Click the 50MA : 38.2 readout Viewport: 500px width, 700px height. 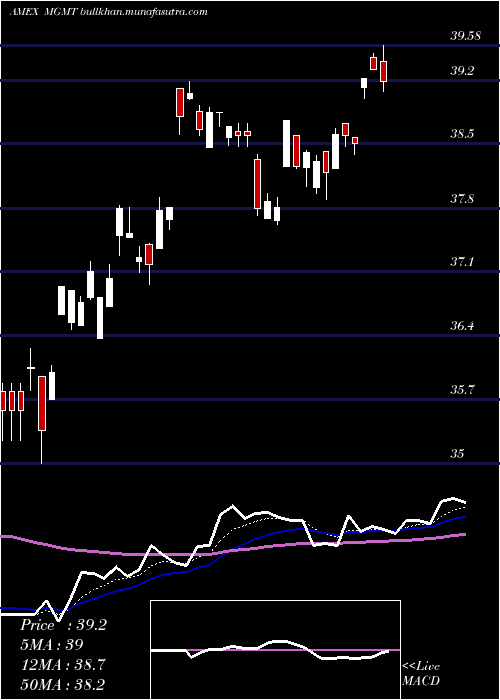pos(62,684)
